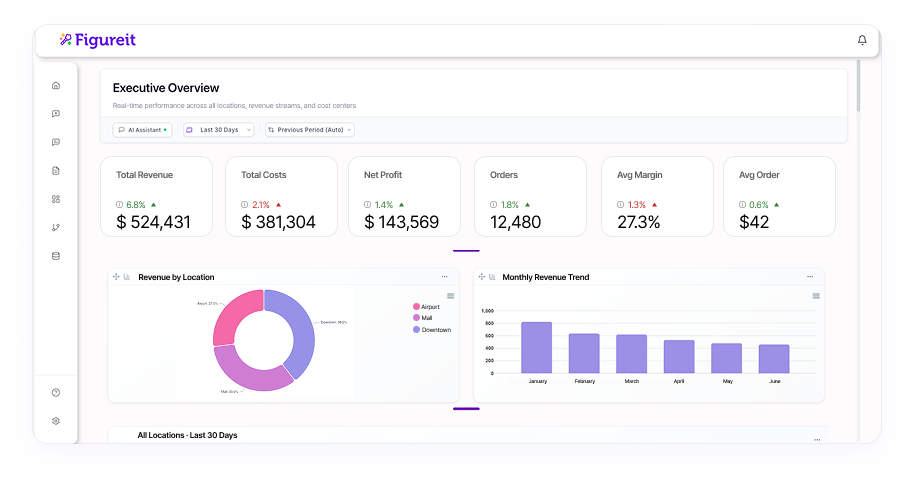Select the Total Revenue card
The width and height of the screenshot is (914, 484).
[156, 197]
